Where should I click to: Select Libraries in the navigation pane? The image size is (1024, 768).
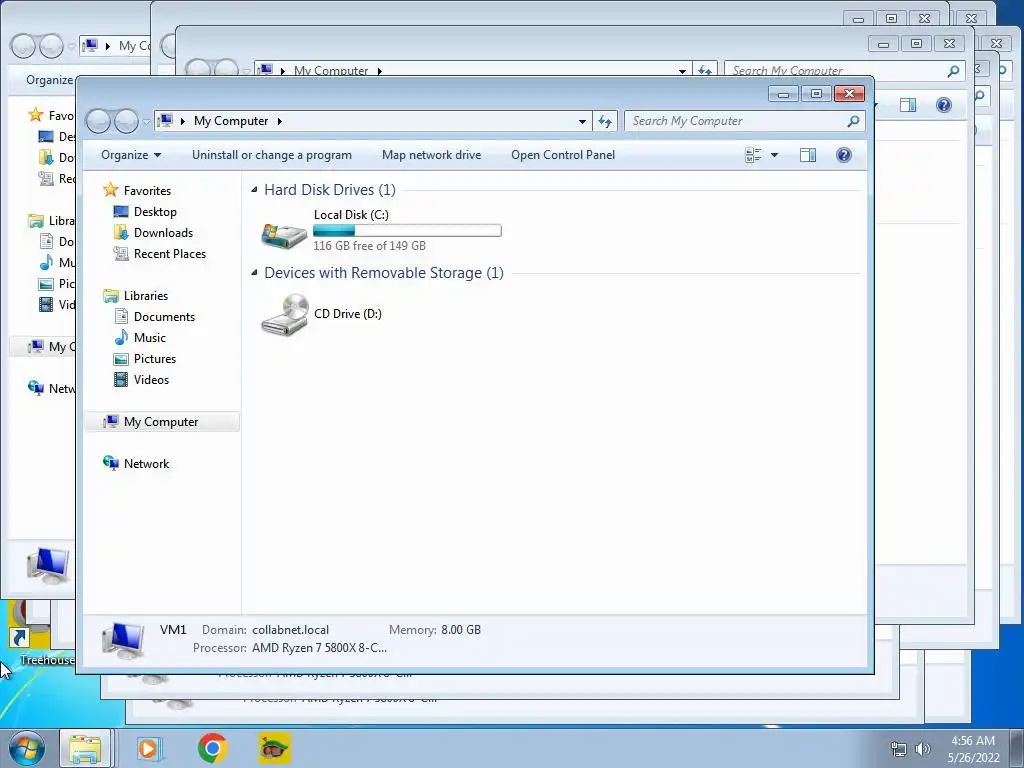pos(146,296)
